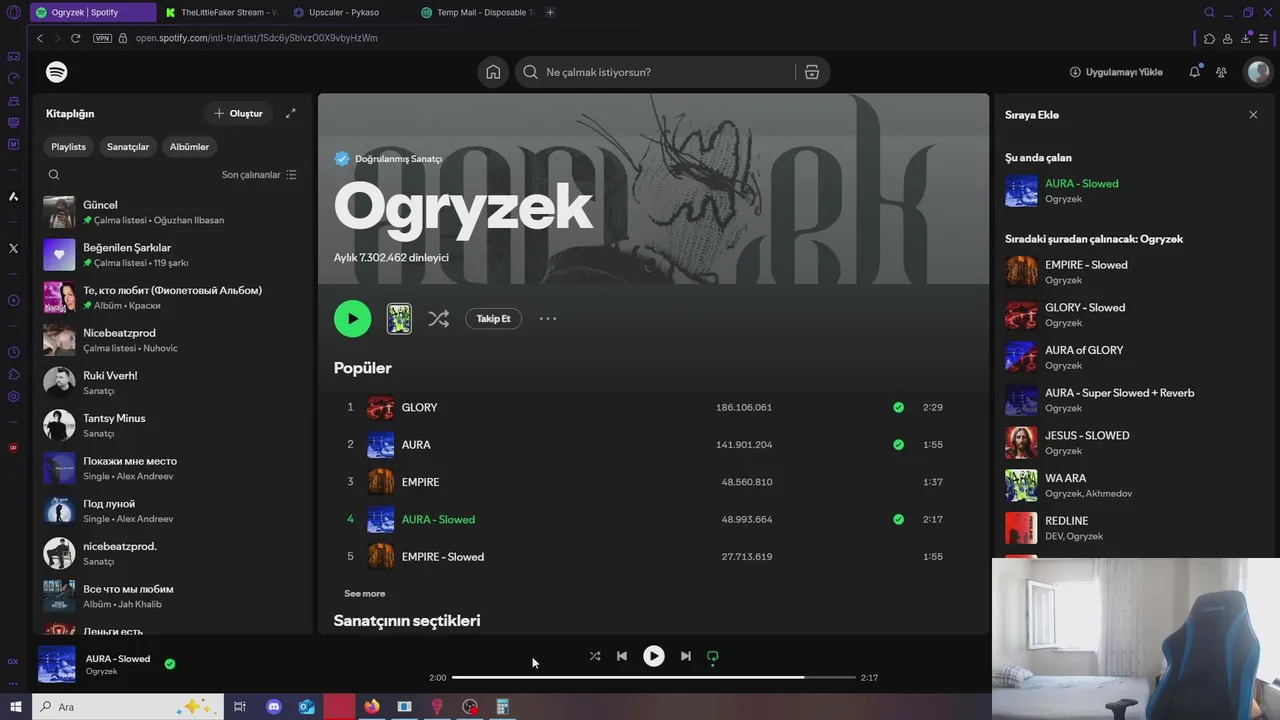This screenshot has height=720, width=1280.
Task: Open Beğenilen Şarkılar liked songs
Action: [174, 255]
